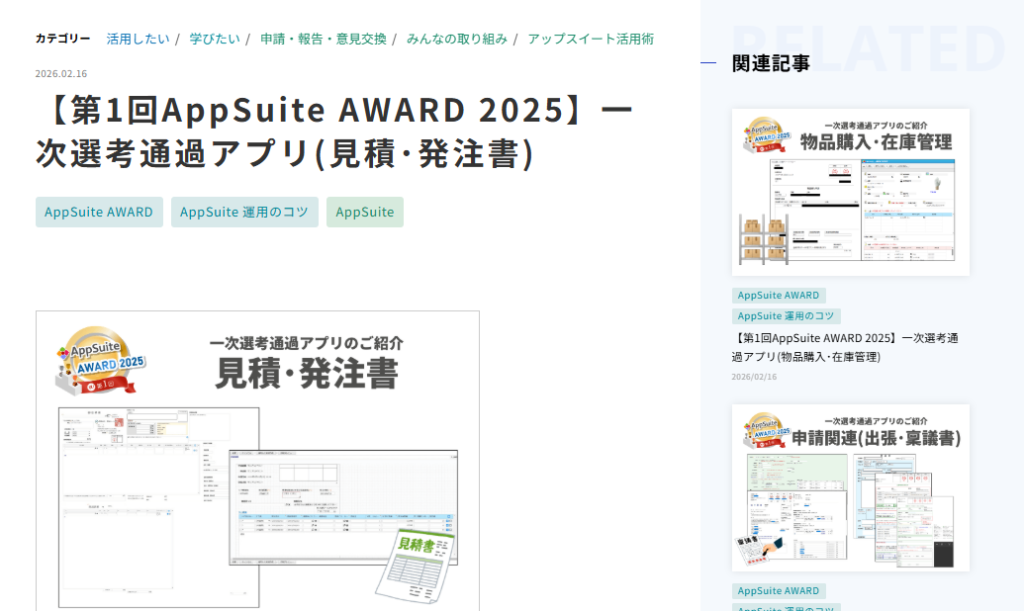The height and width of the screenshot is (611, 1024).
Task: Click the AppSuite 運用のコツ tag under the headline
Action: pos(245,212)
